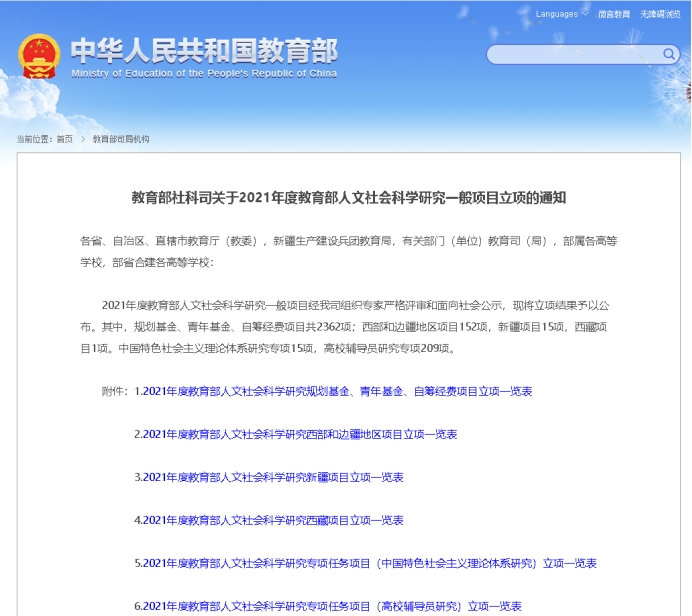The height and width of the screenshot is (616, 692).
Task: Open attachment 6 高校辅导员研究 list
Action: [x=328, y=606]
